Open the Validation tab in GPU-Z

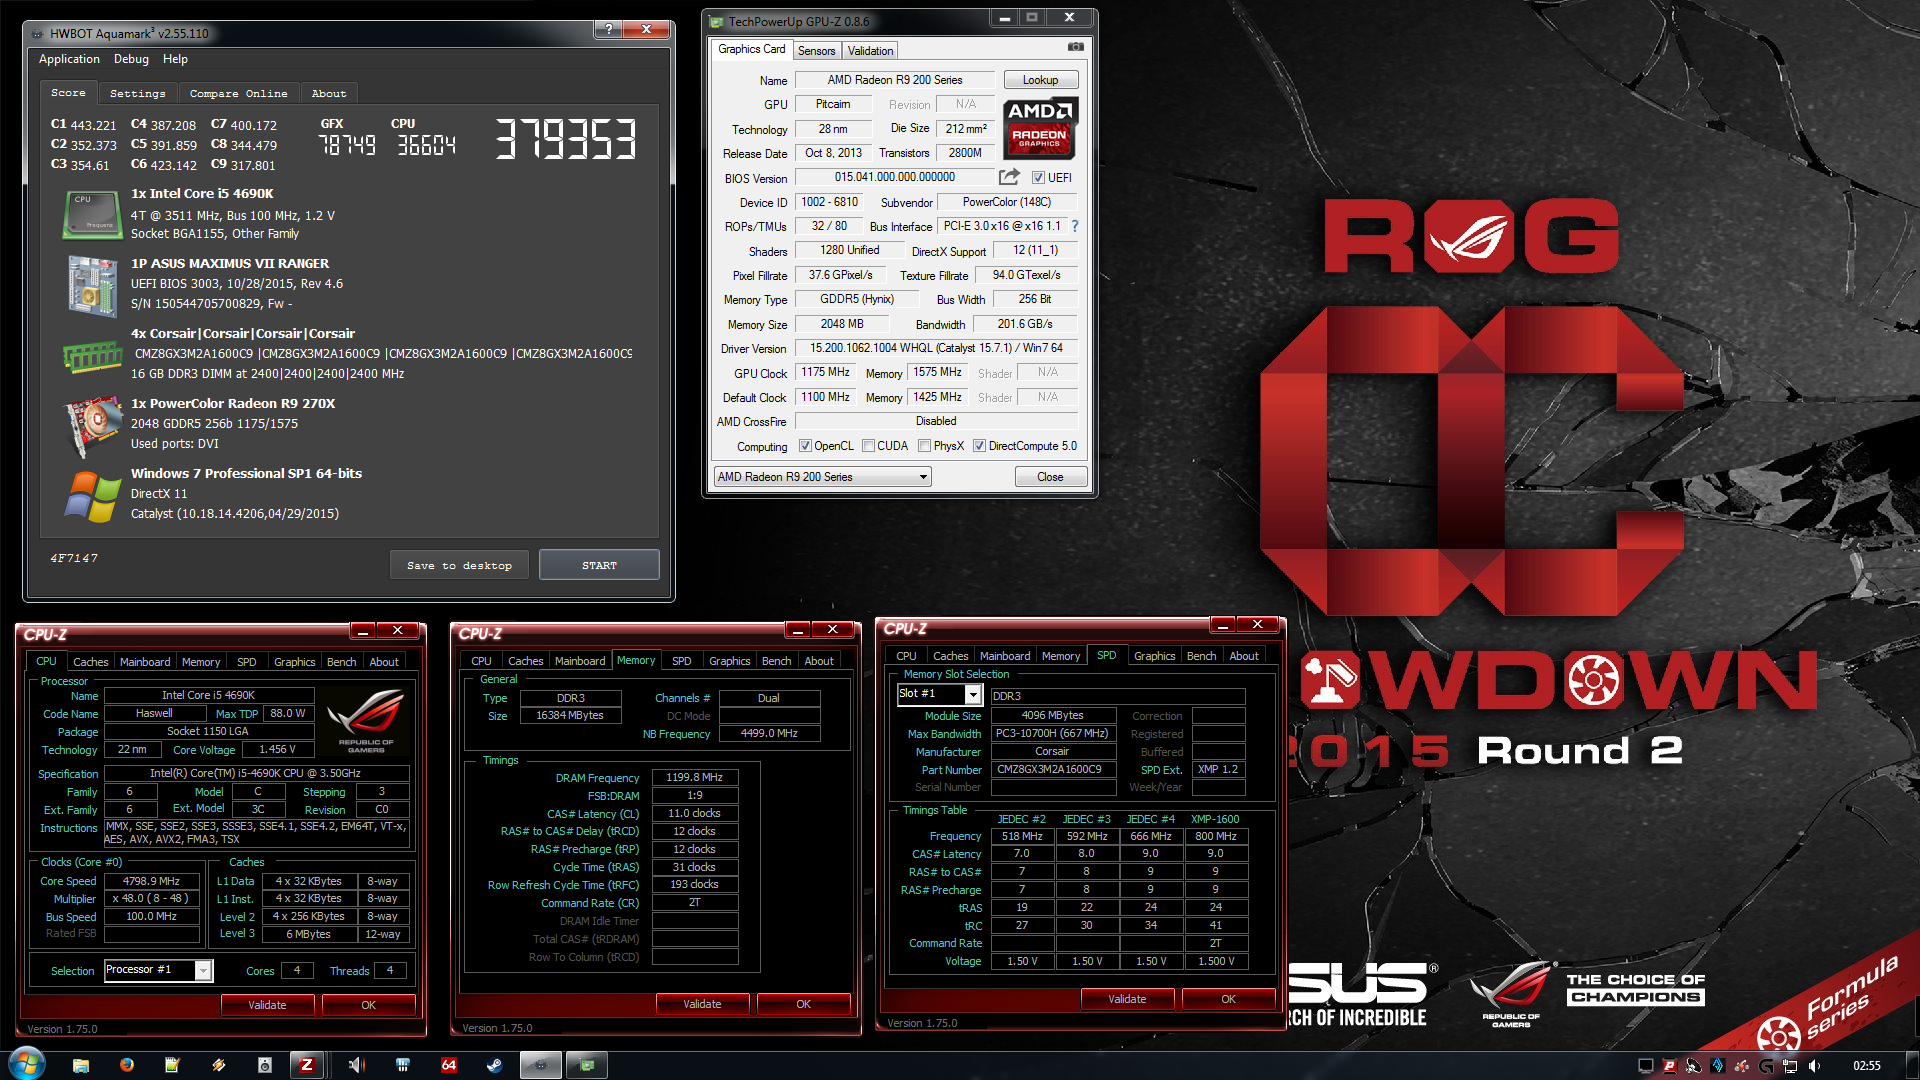(870, 51)
